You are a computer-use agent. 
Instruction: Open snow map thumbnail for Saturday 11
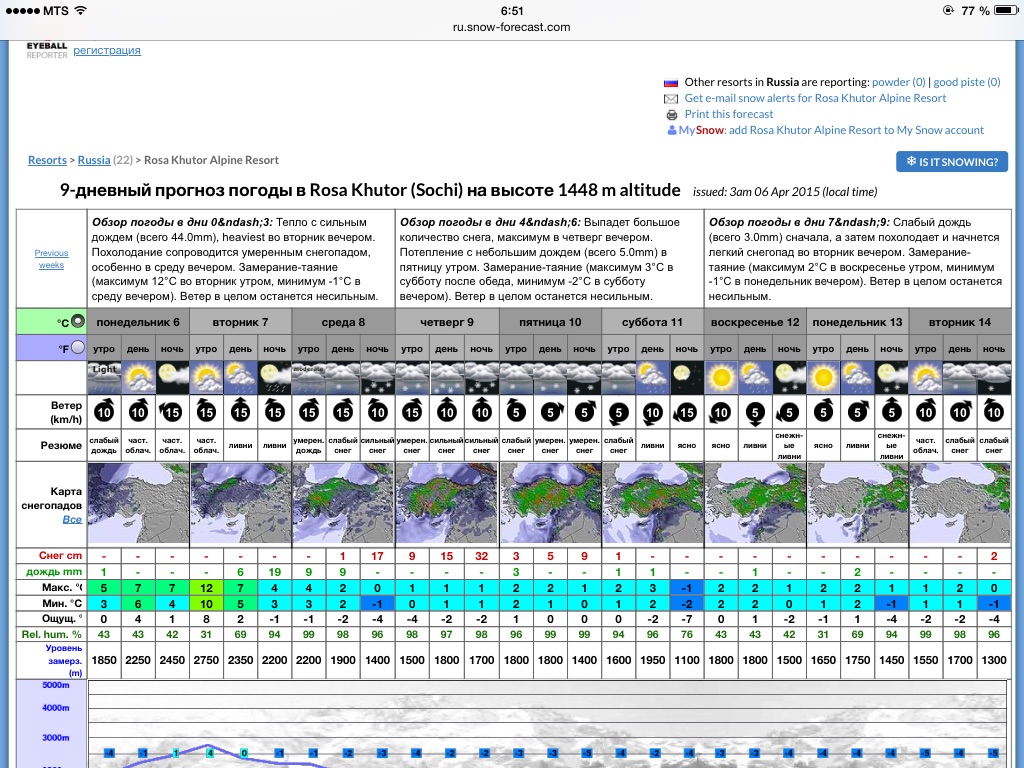(653, 503)
